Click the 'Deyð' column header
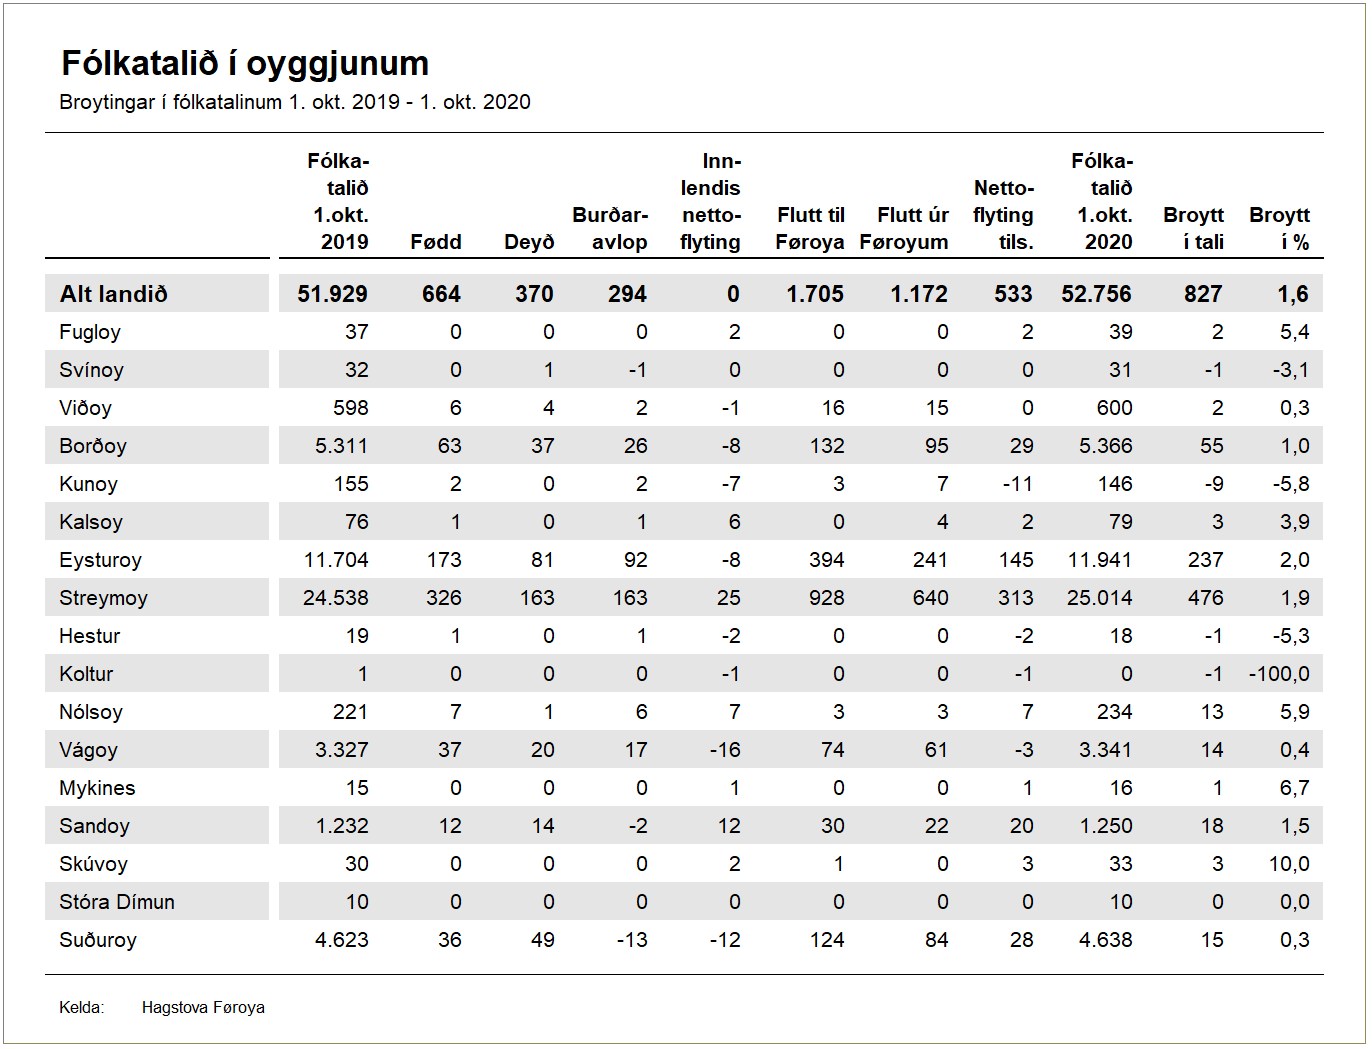This screenshot has height=1049, width=1372. pos(529,242)
